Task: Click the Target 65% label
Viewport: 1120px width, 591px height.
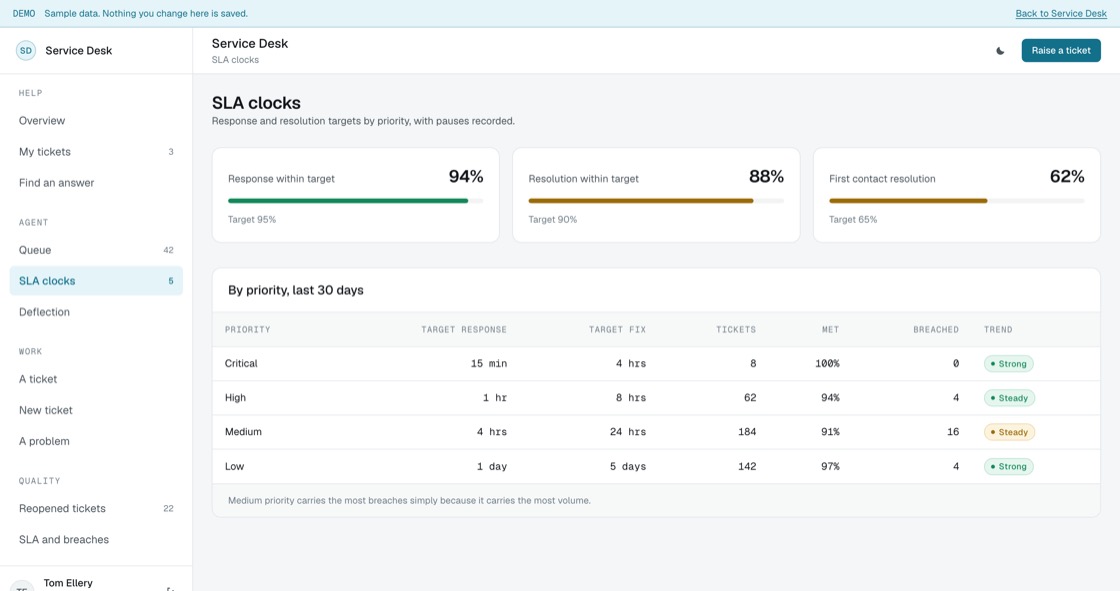Action: point(853,219)
